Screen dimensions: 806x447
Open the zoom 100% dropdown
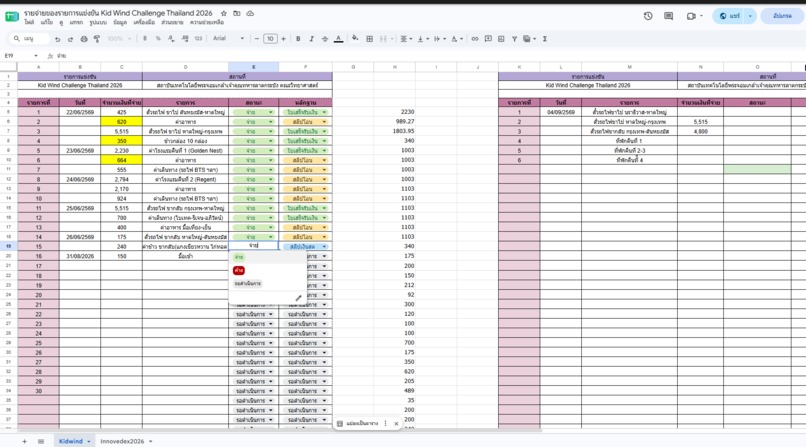[119, 39]
